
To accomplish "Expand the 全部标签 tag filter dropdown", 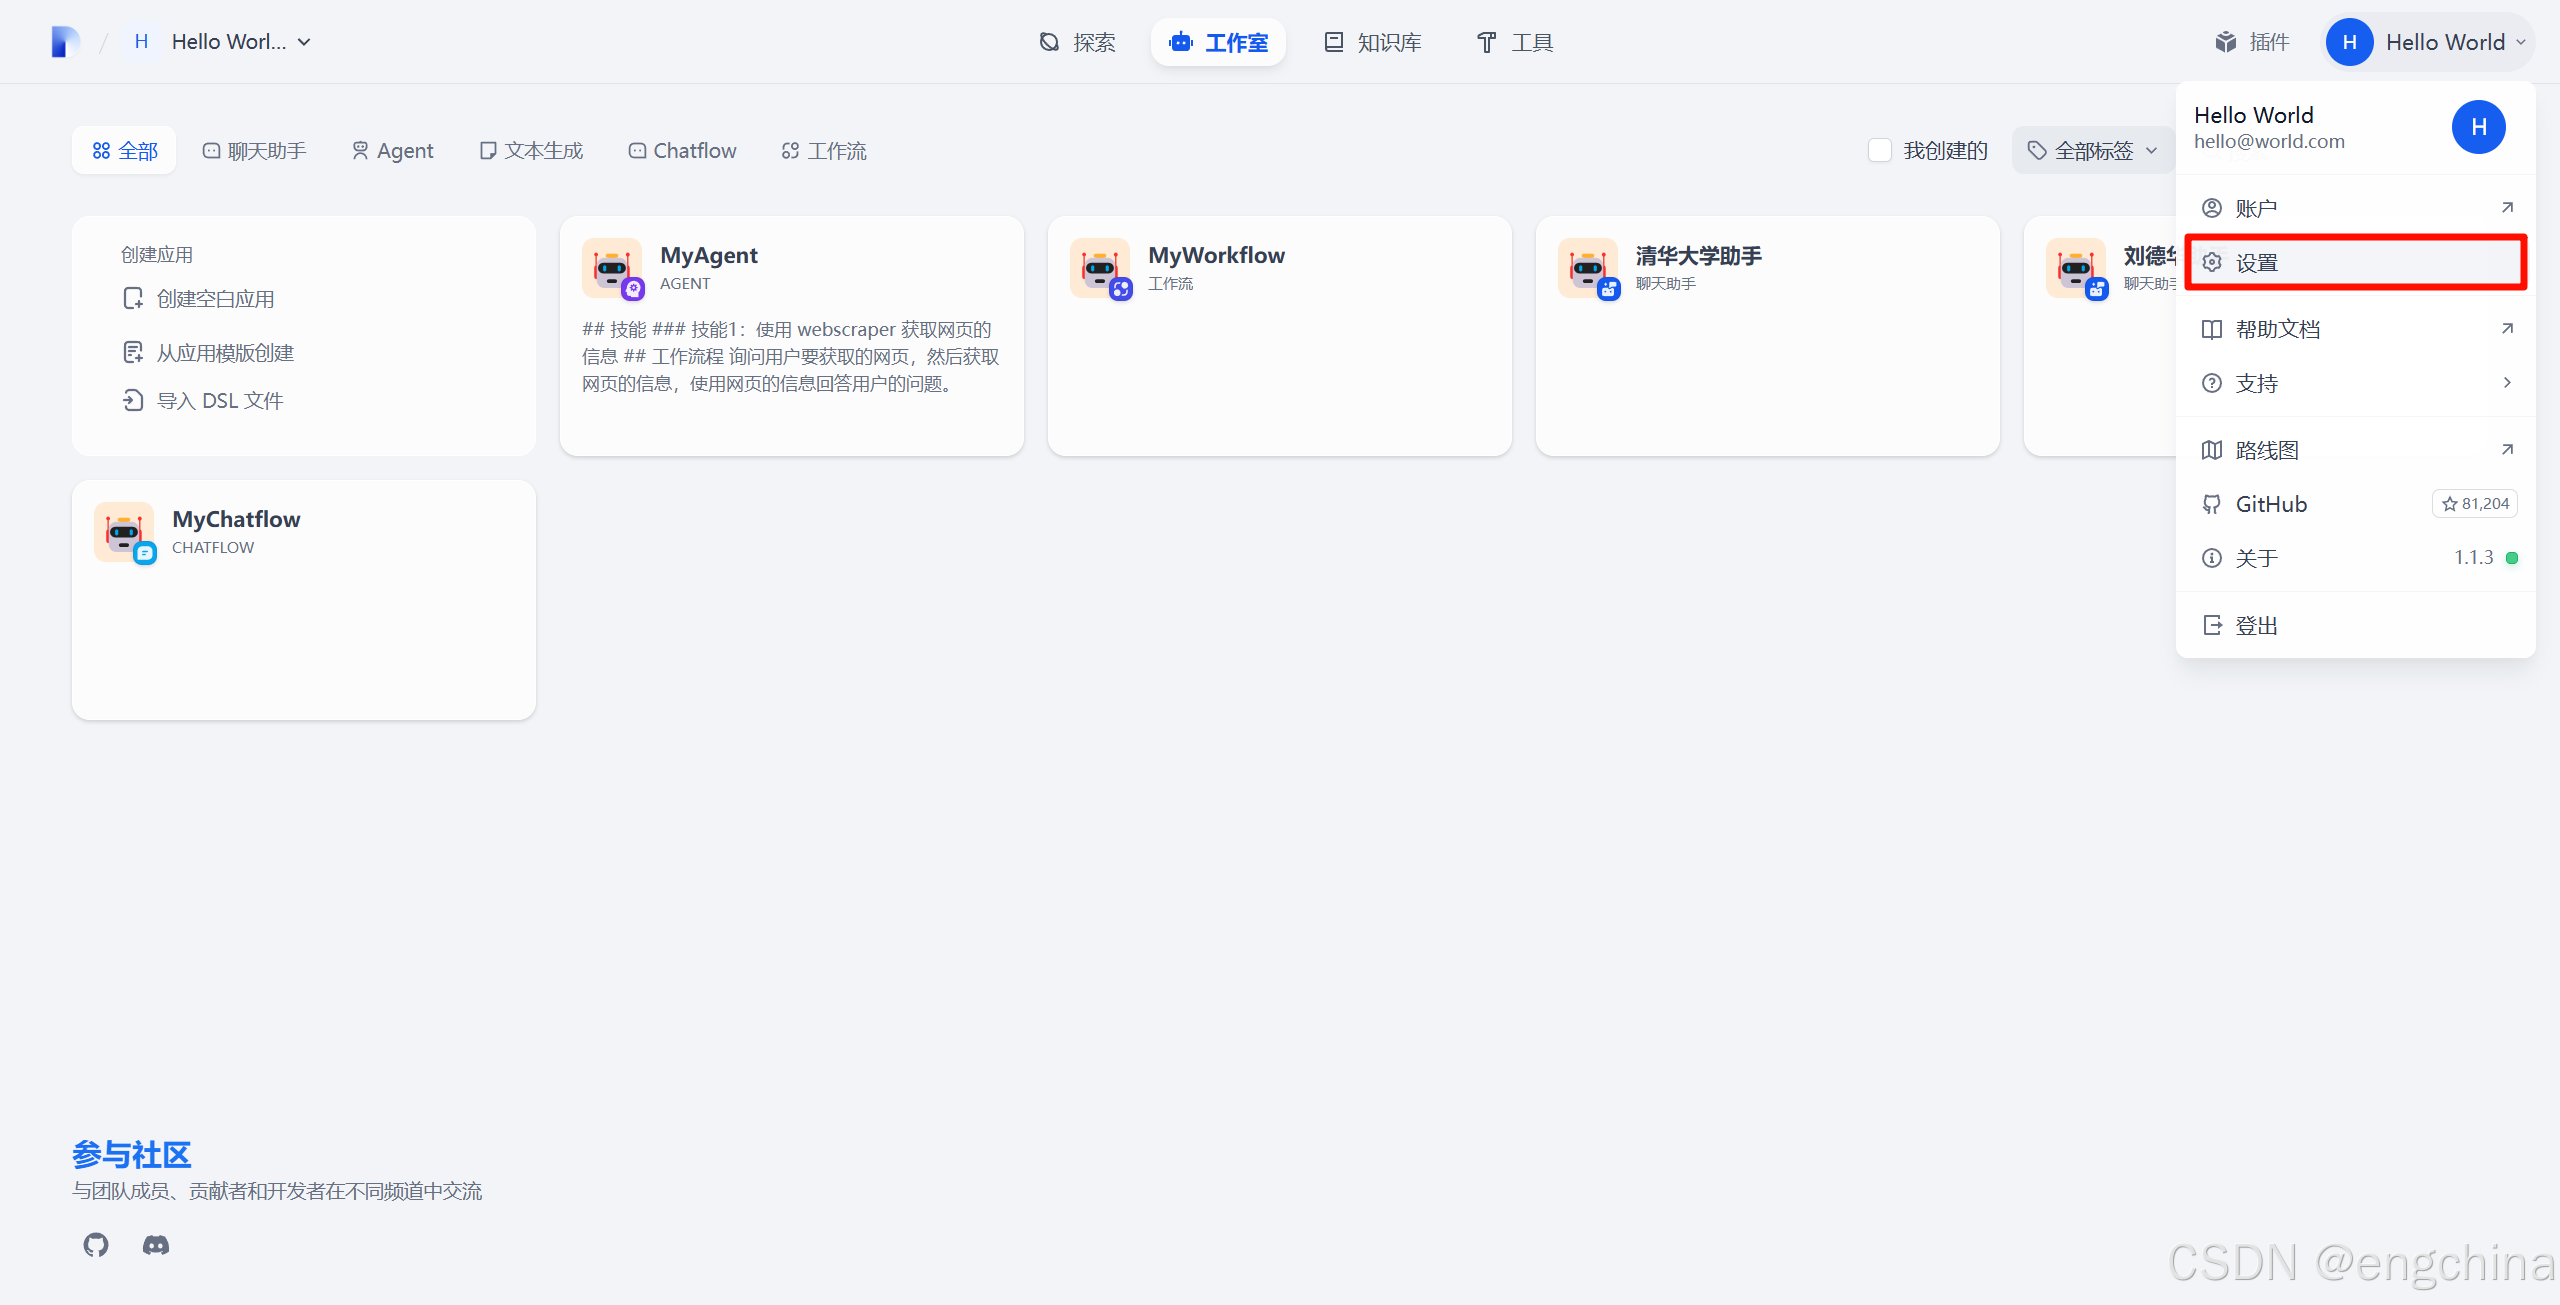I will coord(2092,150).
